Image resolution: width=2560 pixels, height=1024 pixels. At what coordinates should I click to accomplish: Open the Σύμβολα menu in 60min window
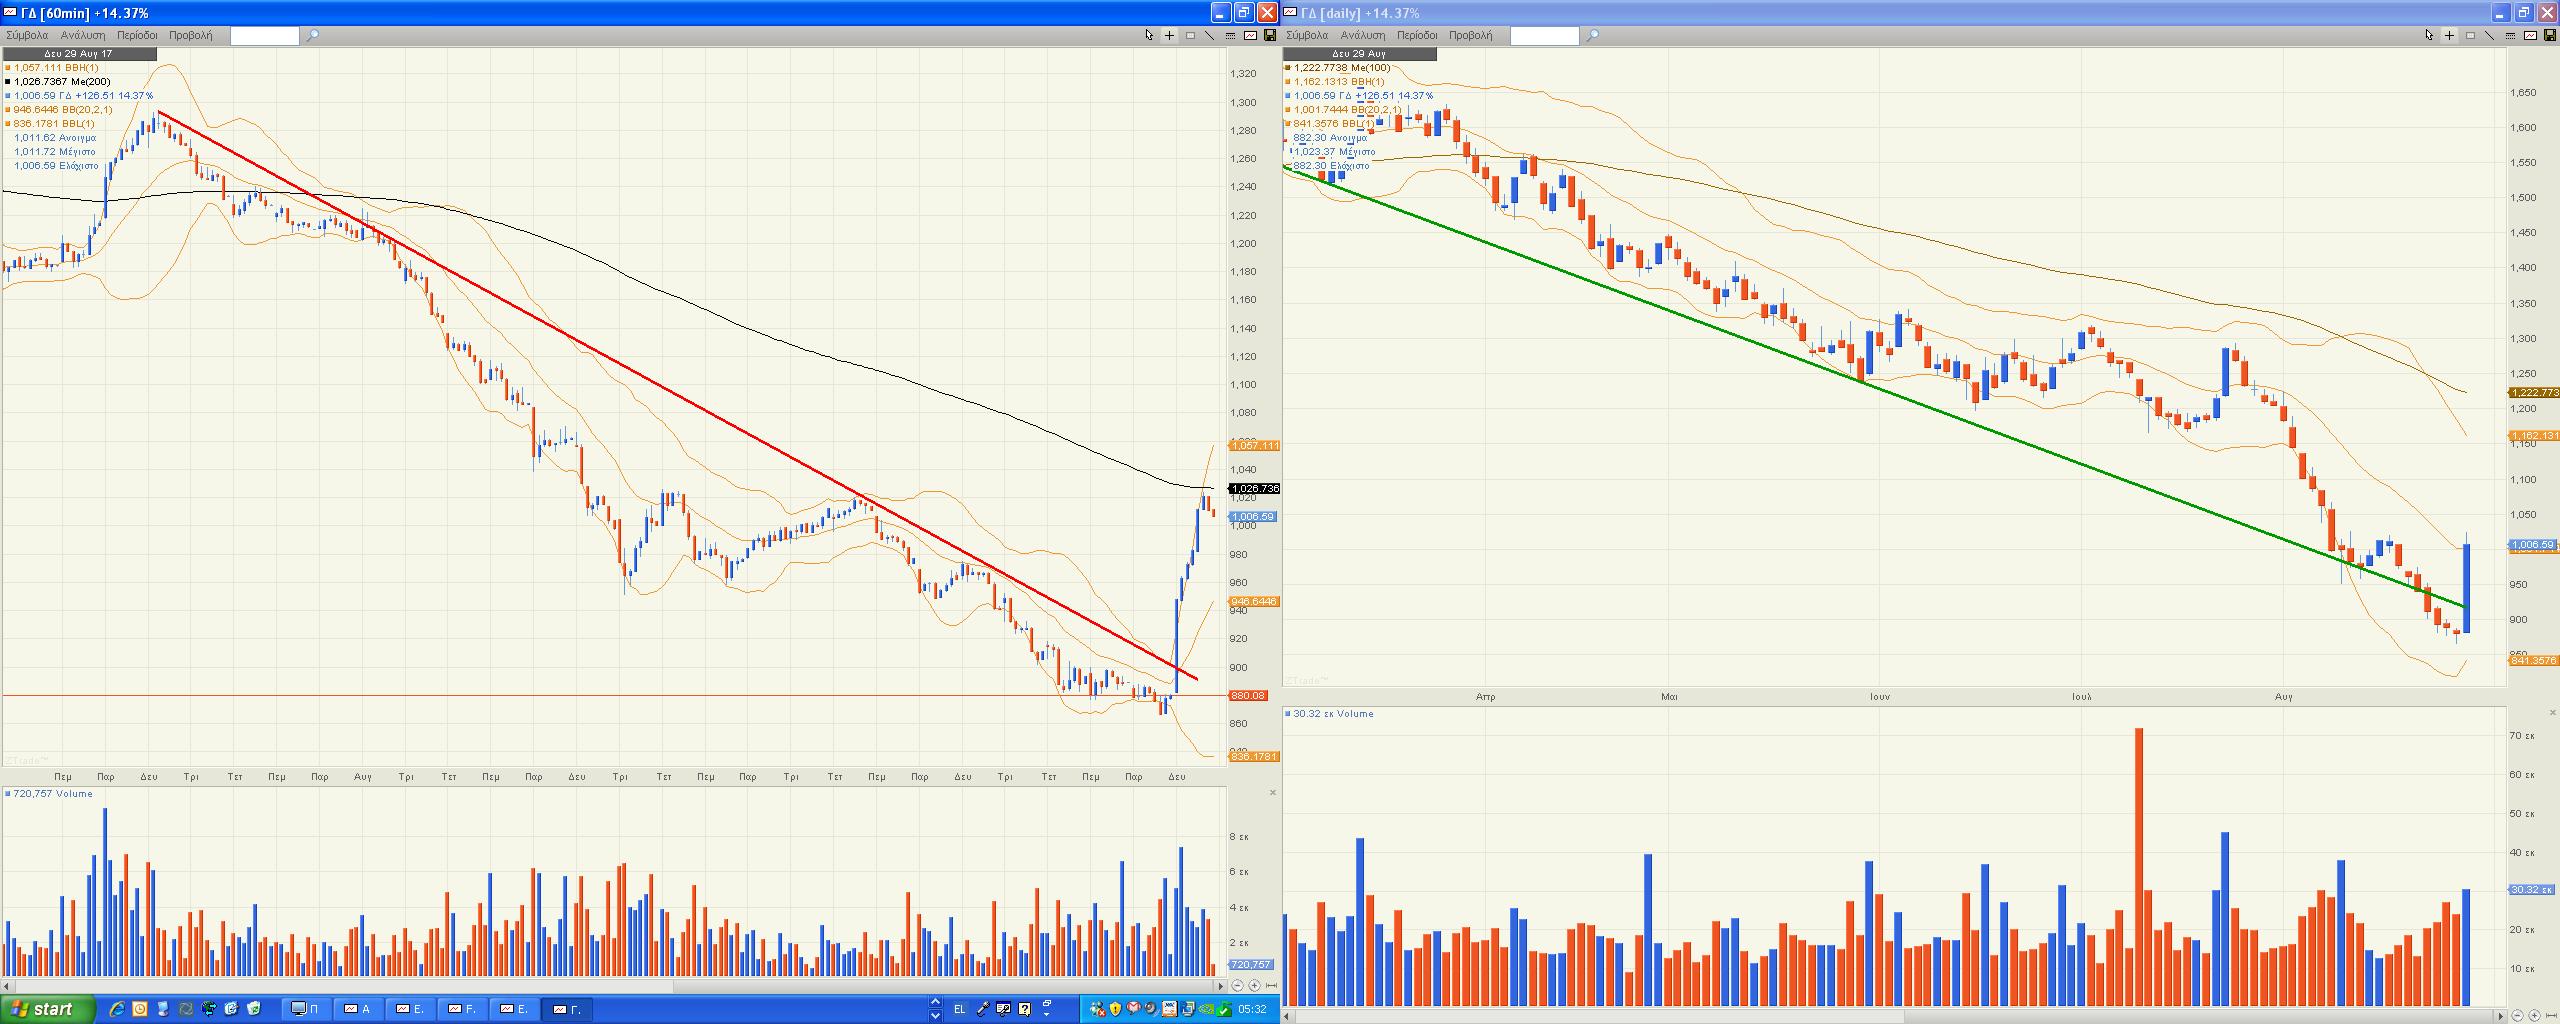[27, 35]
